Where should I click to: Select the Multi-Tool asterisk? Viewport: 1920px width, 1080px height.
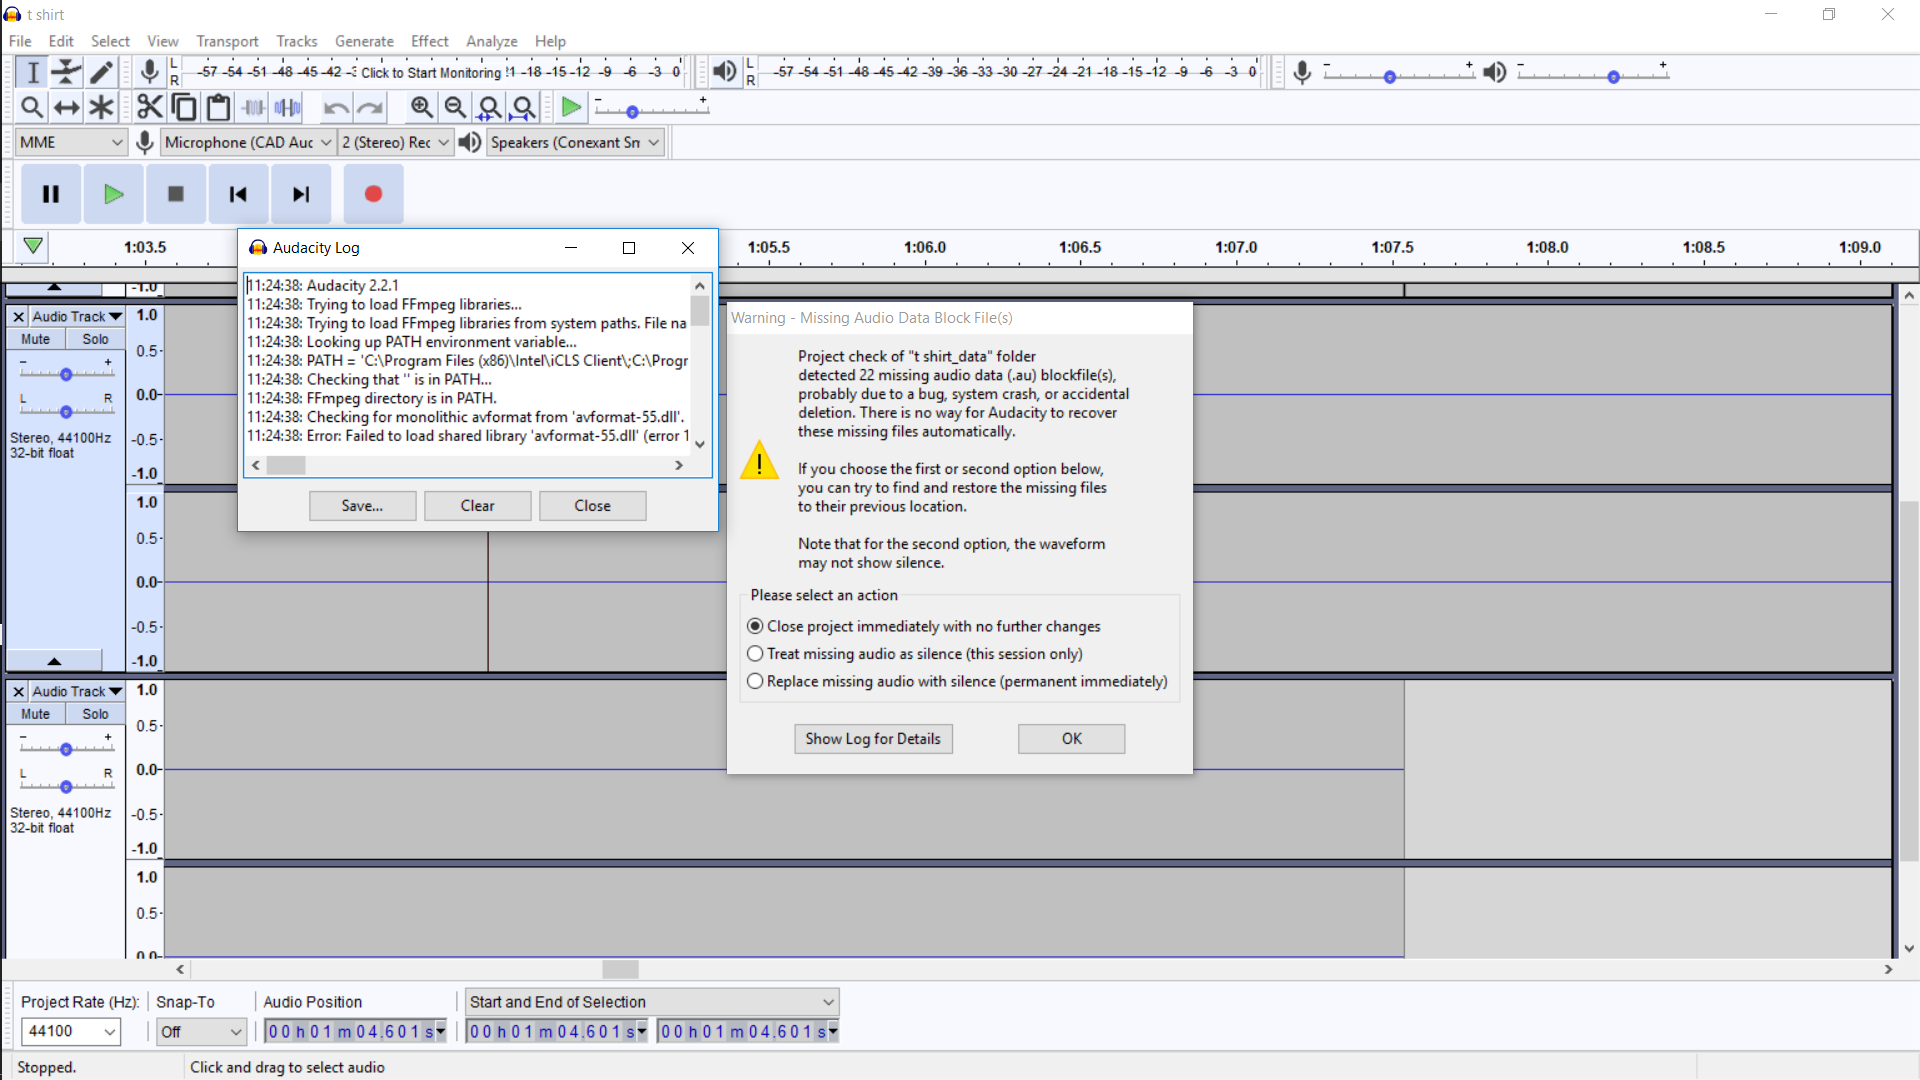point(101,107)
